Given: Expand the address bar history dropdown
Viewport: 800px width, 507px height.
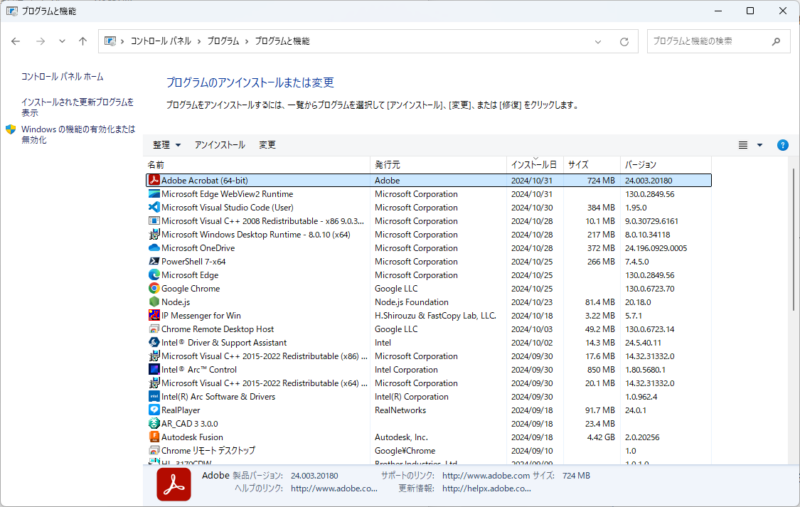Looking at the screenshot, I should tap(598, 42).
